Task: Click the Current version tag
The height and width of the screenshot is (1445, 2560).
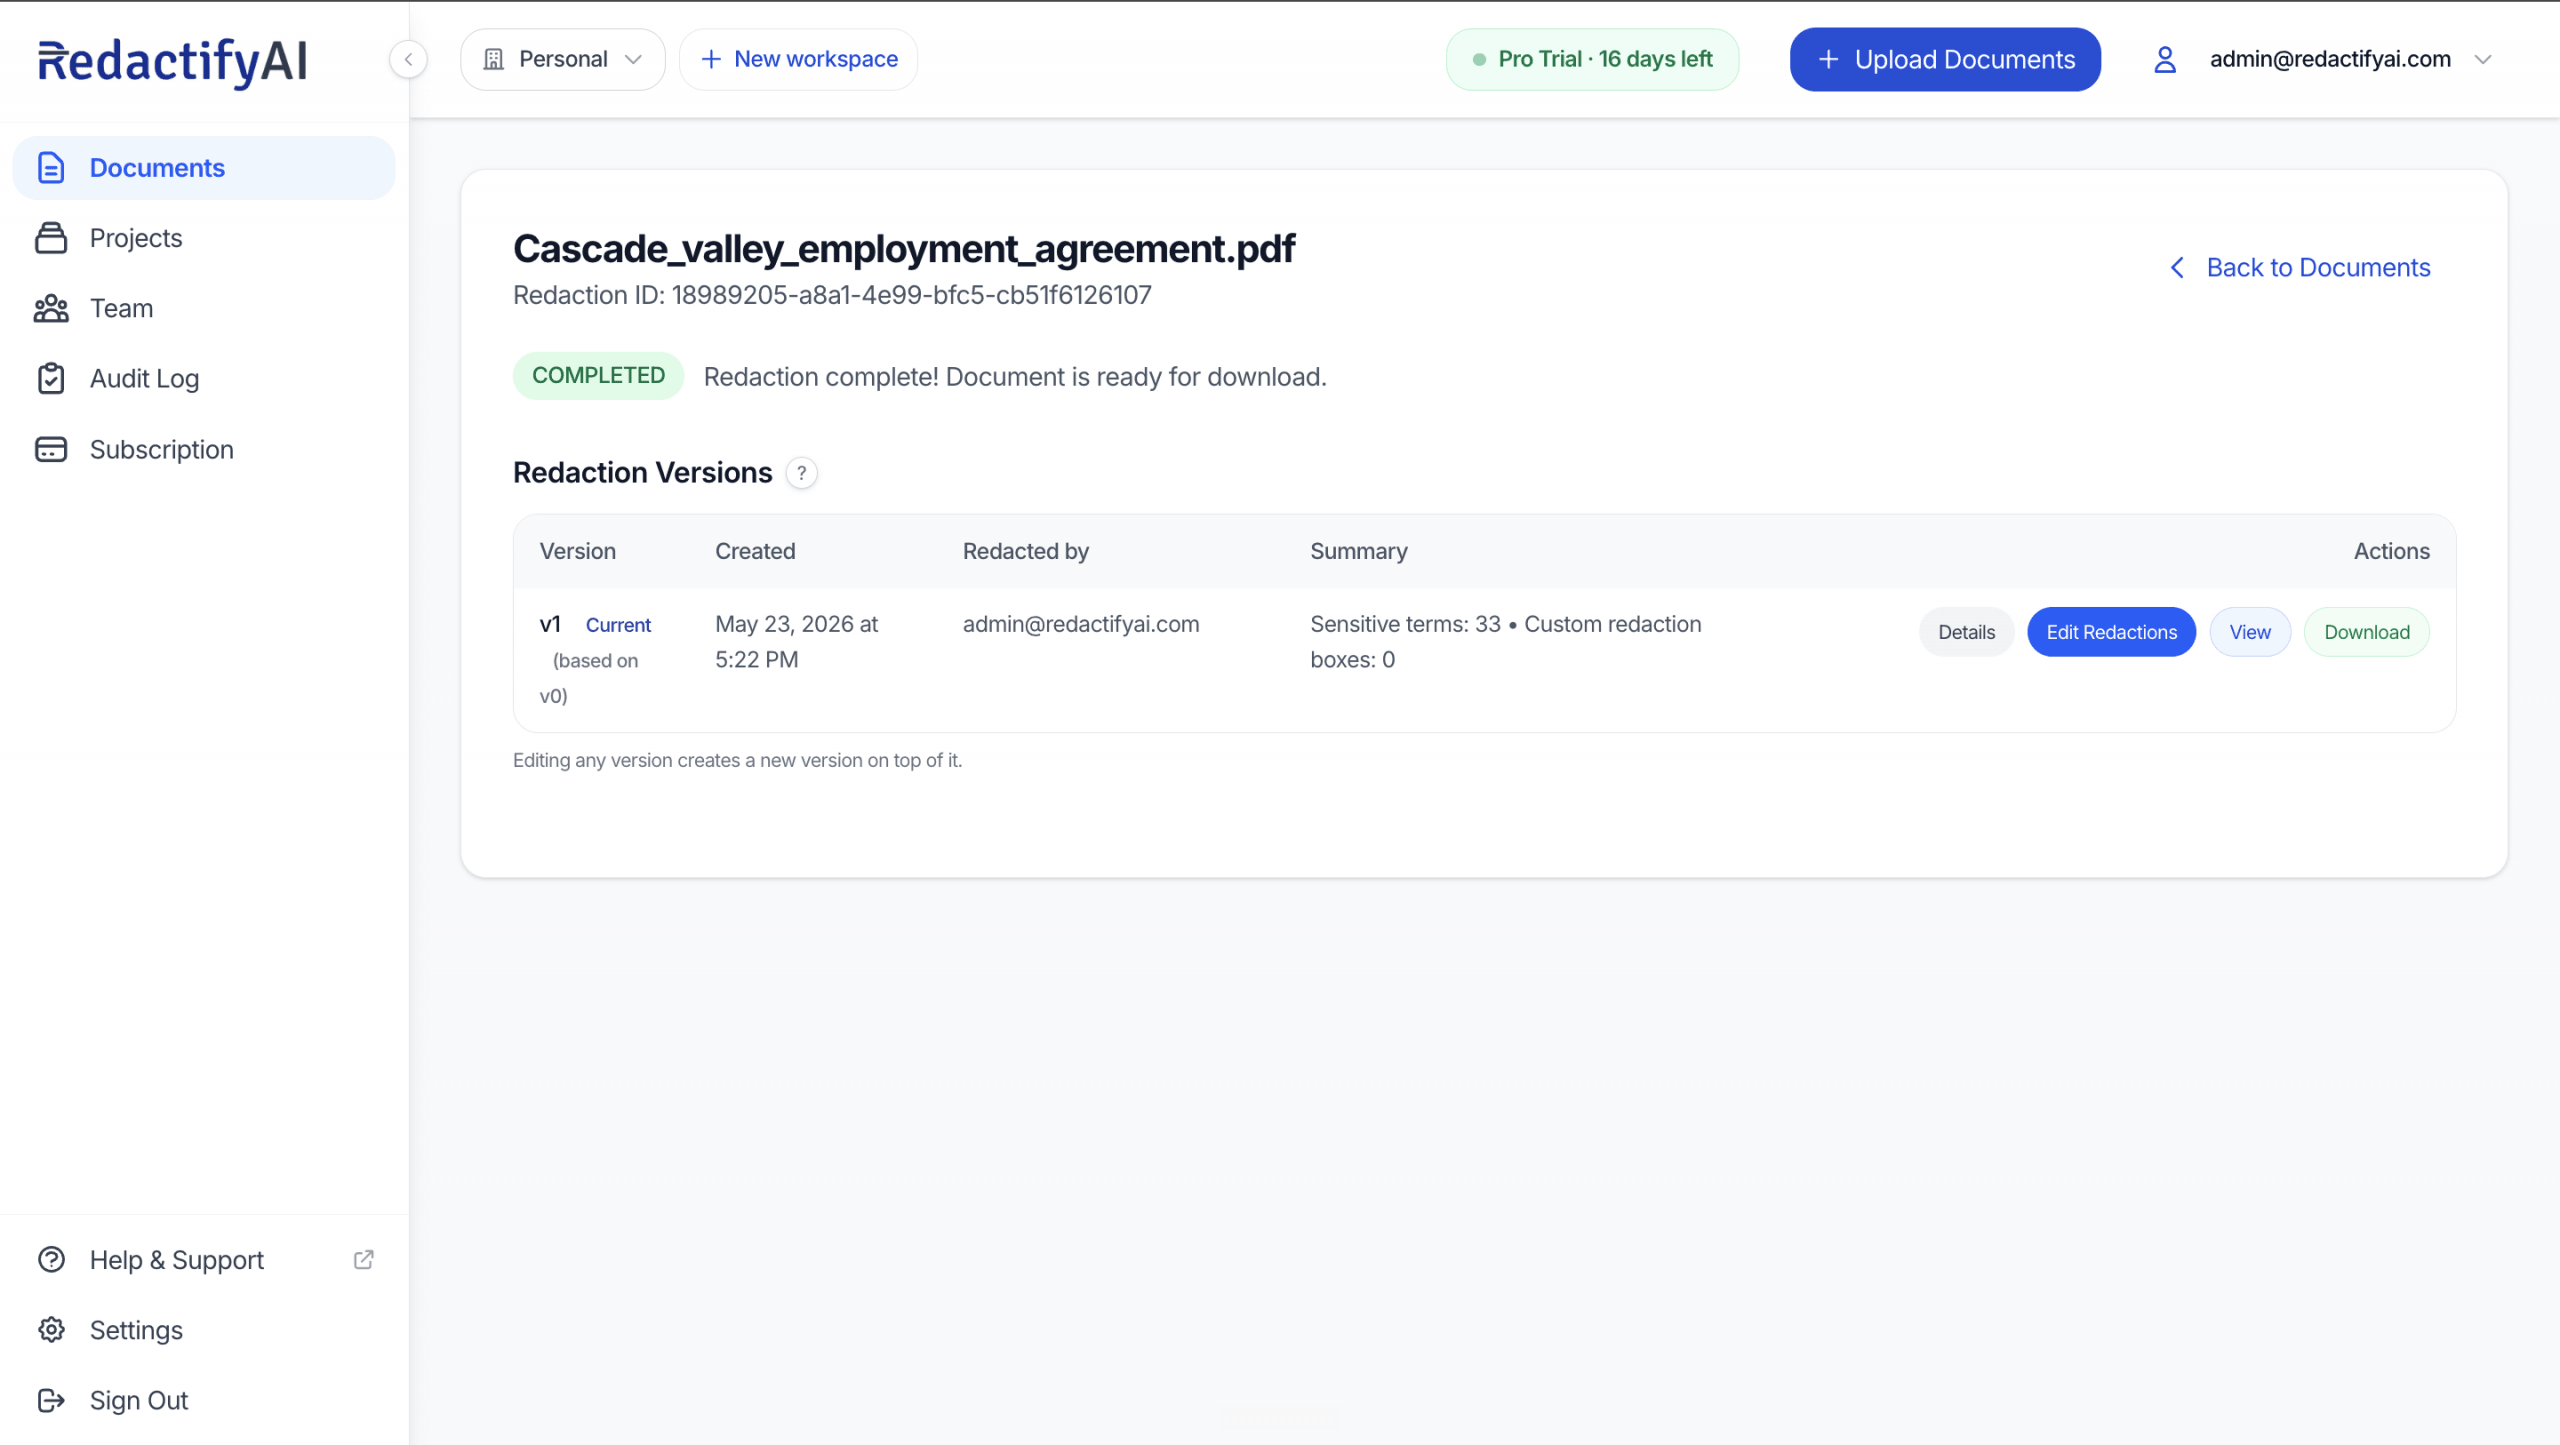Action: point(618,625)
